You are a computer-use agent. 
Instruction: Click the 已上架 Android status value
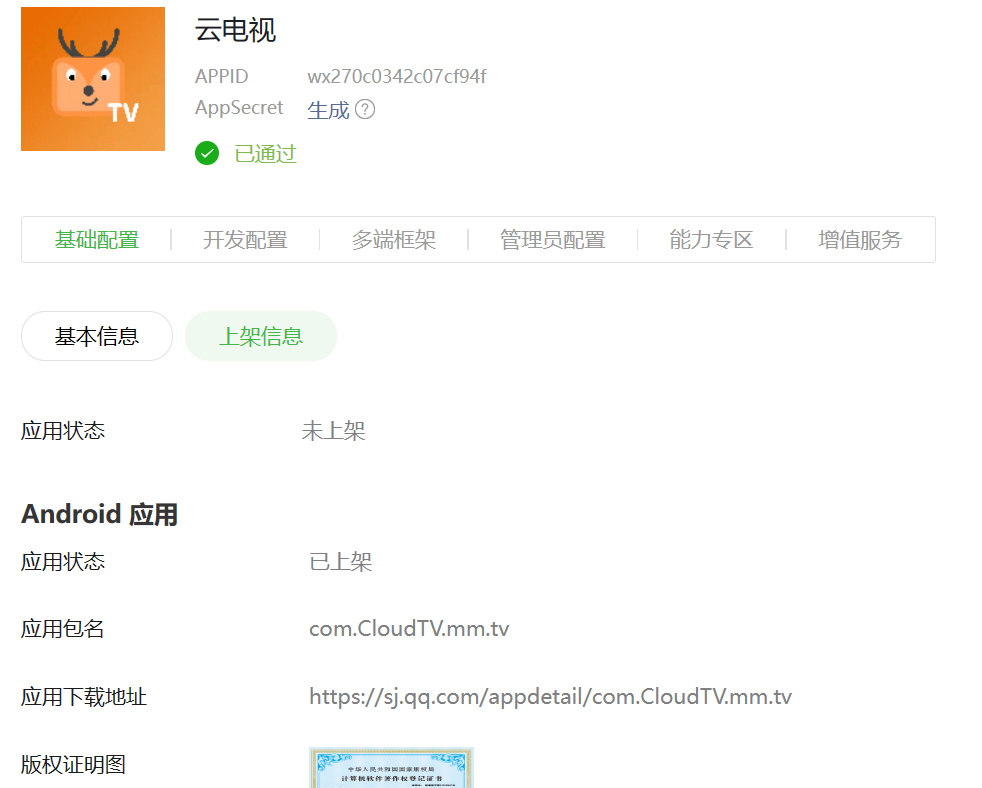coord(341,562)
